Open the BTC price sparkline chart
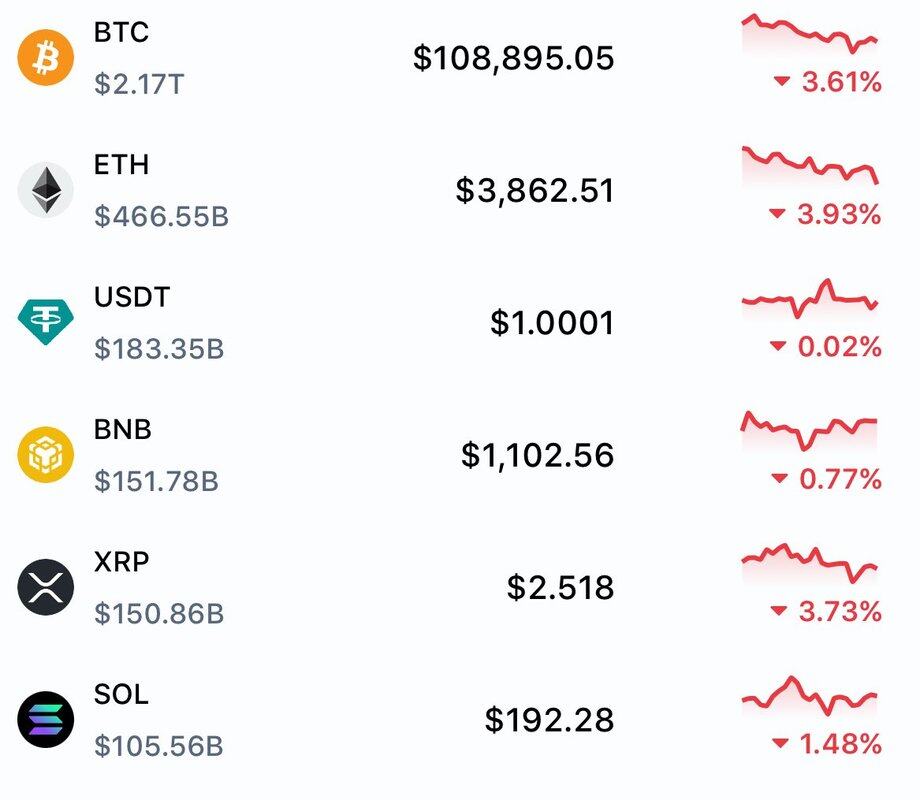Image resolution: width=920 pixels, height=800 pixels. tap(809, 34)
